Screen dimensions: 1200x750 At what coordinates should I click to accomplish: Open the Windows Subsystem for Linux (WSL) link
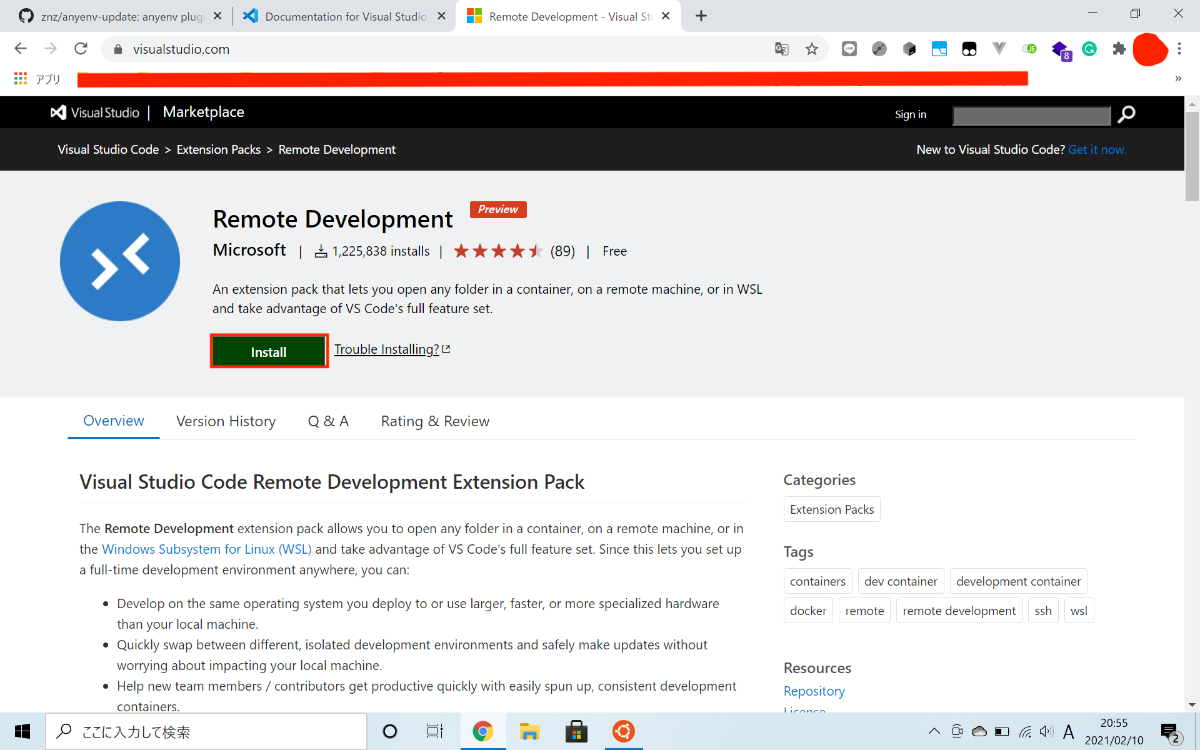pos(207,549)
